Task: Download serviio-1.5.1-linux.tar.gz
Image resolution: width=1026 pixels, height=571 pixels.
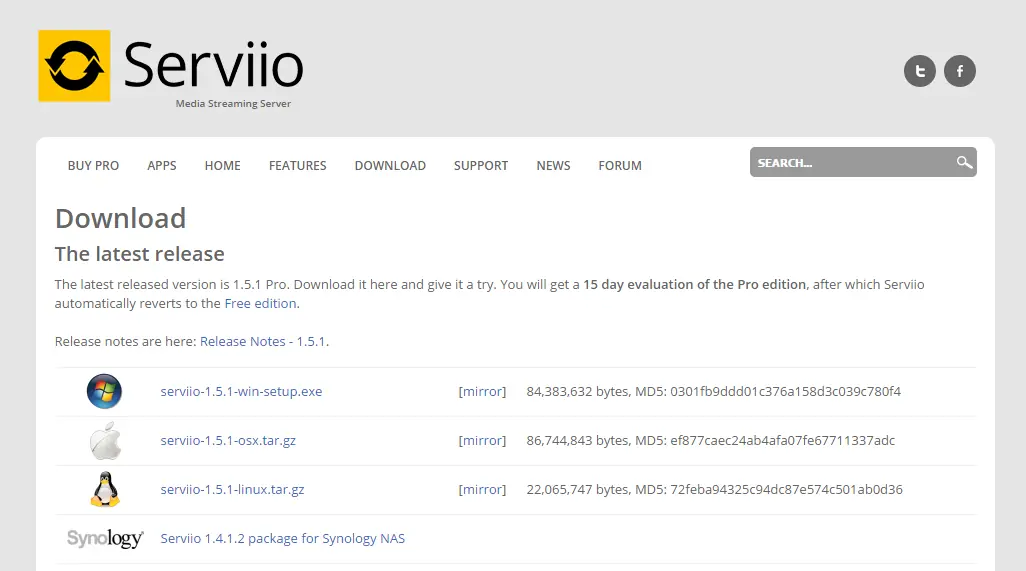Action: click(232, 489)
